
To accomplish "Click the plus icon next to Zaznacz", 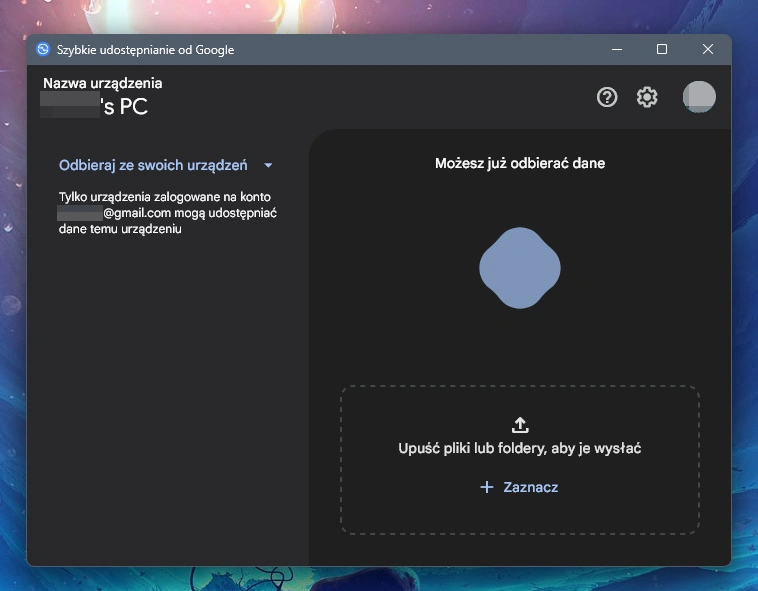I will click(487, 487).
